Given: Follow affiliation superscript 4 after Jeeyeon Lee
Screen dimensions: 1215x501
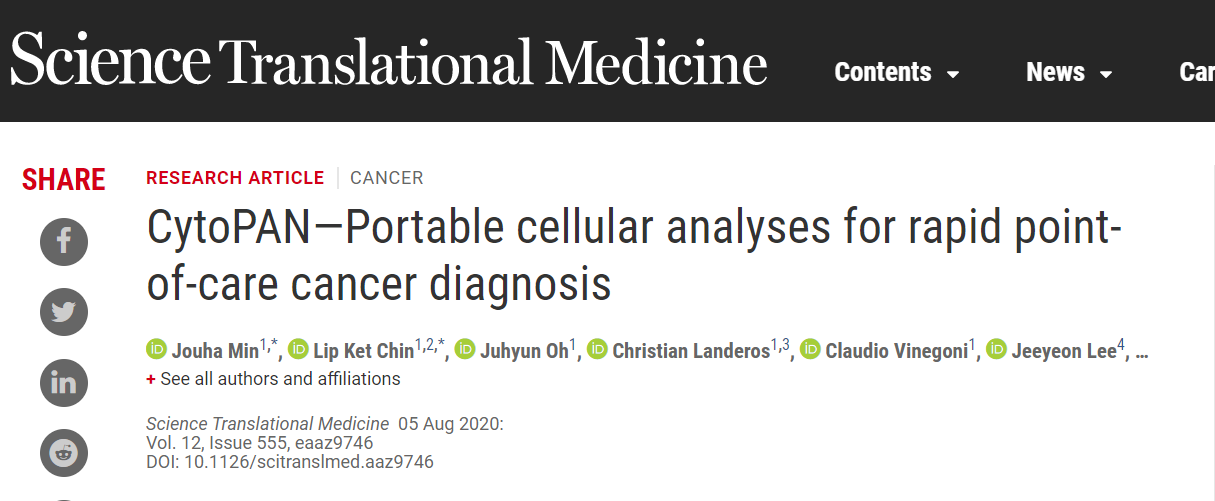Looking at the screenshot, I should click(x=1121, y=346).
